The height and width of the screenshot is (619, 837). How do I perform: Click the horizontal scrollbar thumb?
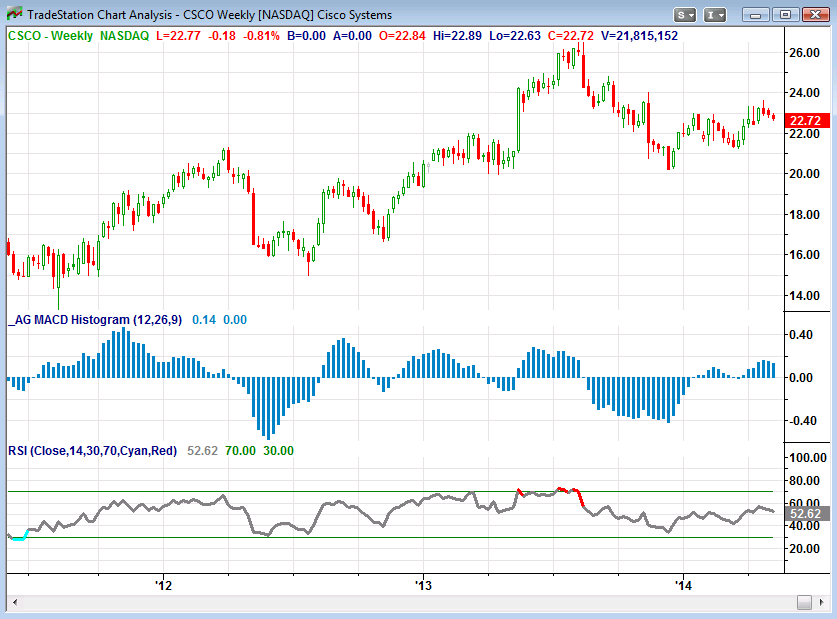[x=804, y=602]
